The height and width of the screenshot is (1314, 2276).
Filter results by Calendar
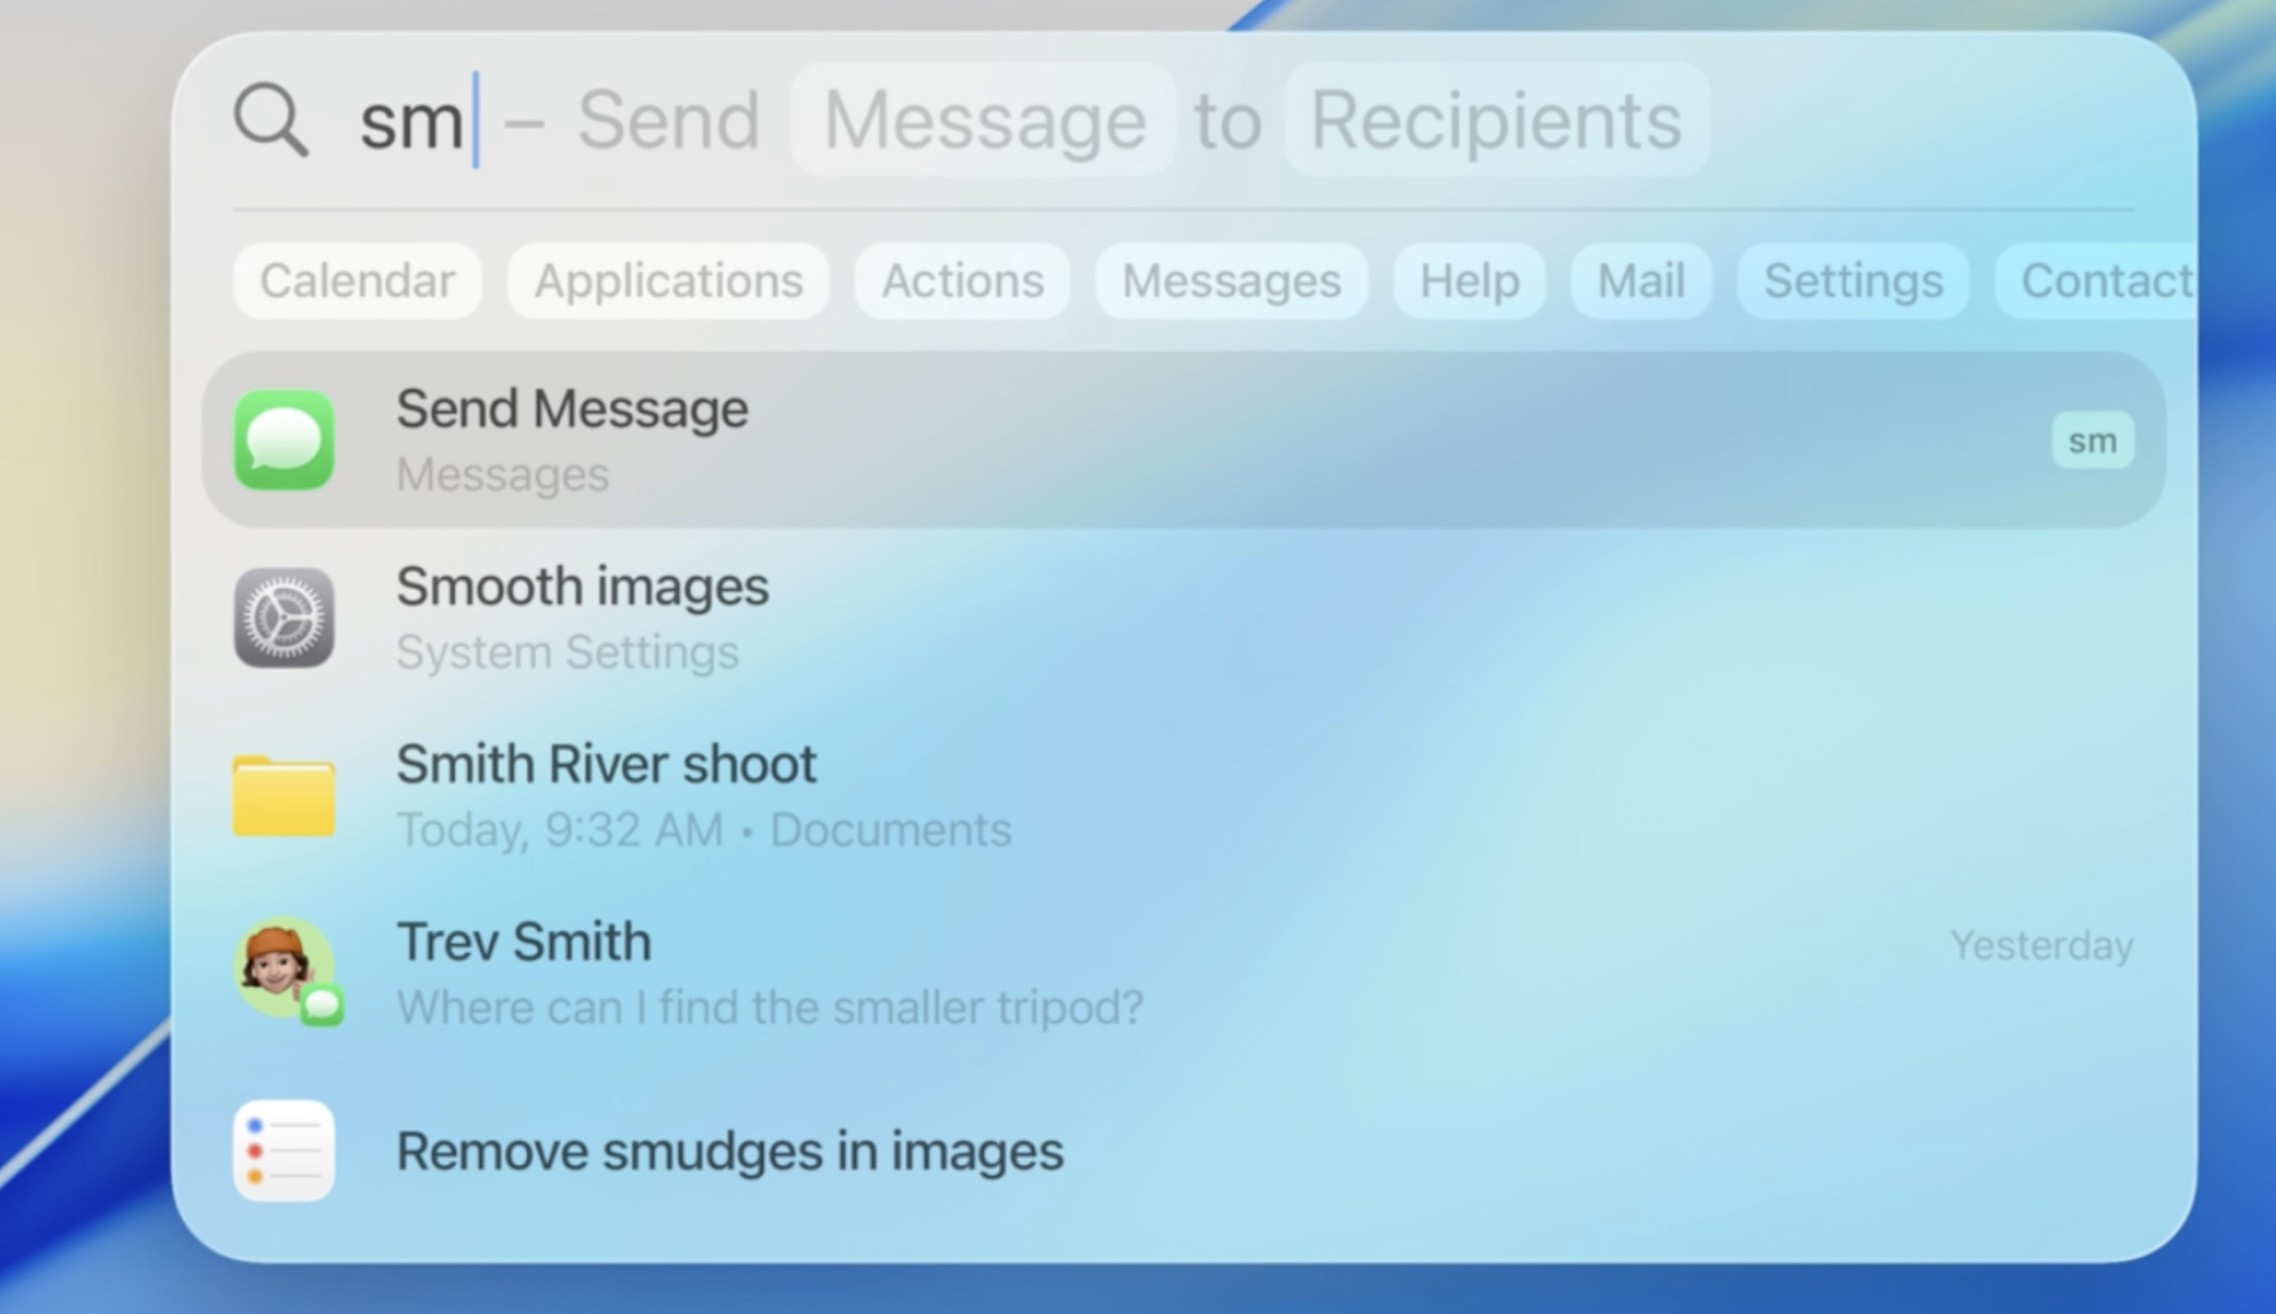[357, 281]
